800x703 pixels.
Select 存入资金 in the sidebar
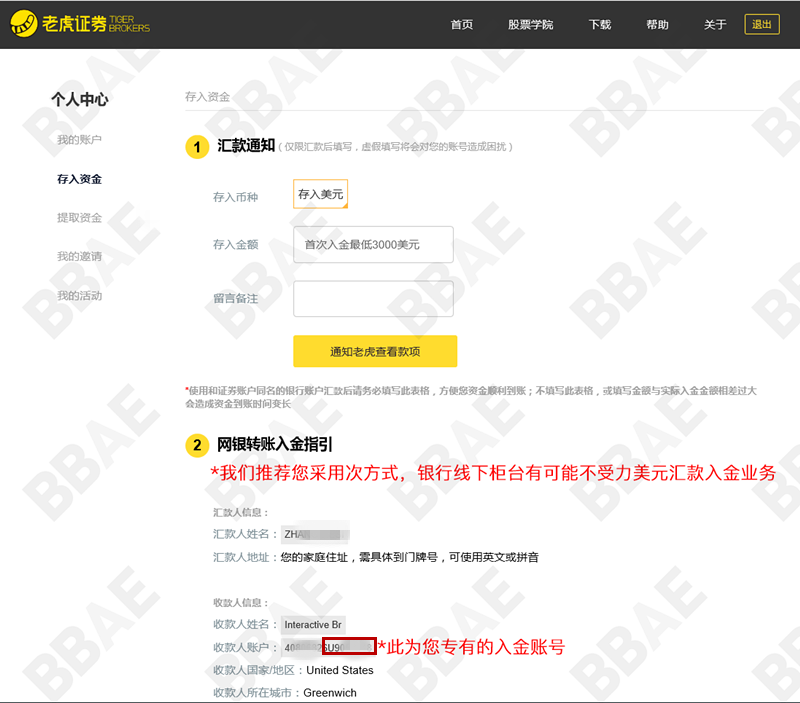coord(80,179)
